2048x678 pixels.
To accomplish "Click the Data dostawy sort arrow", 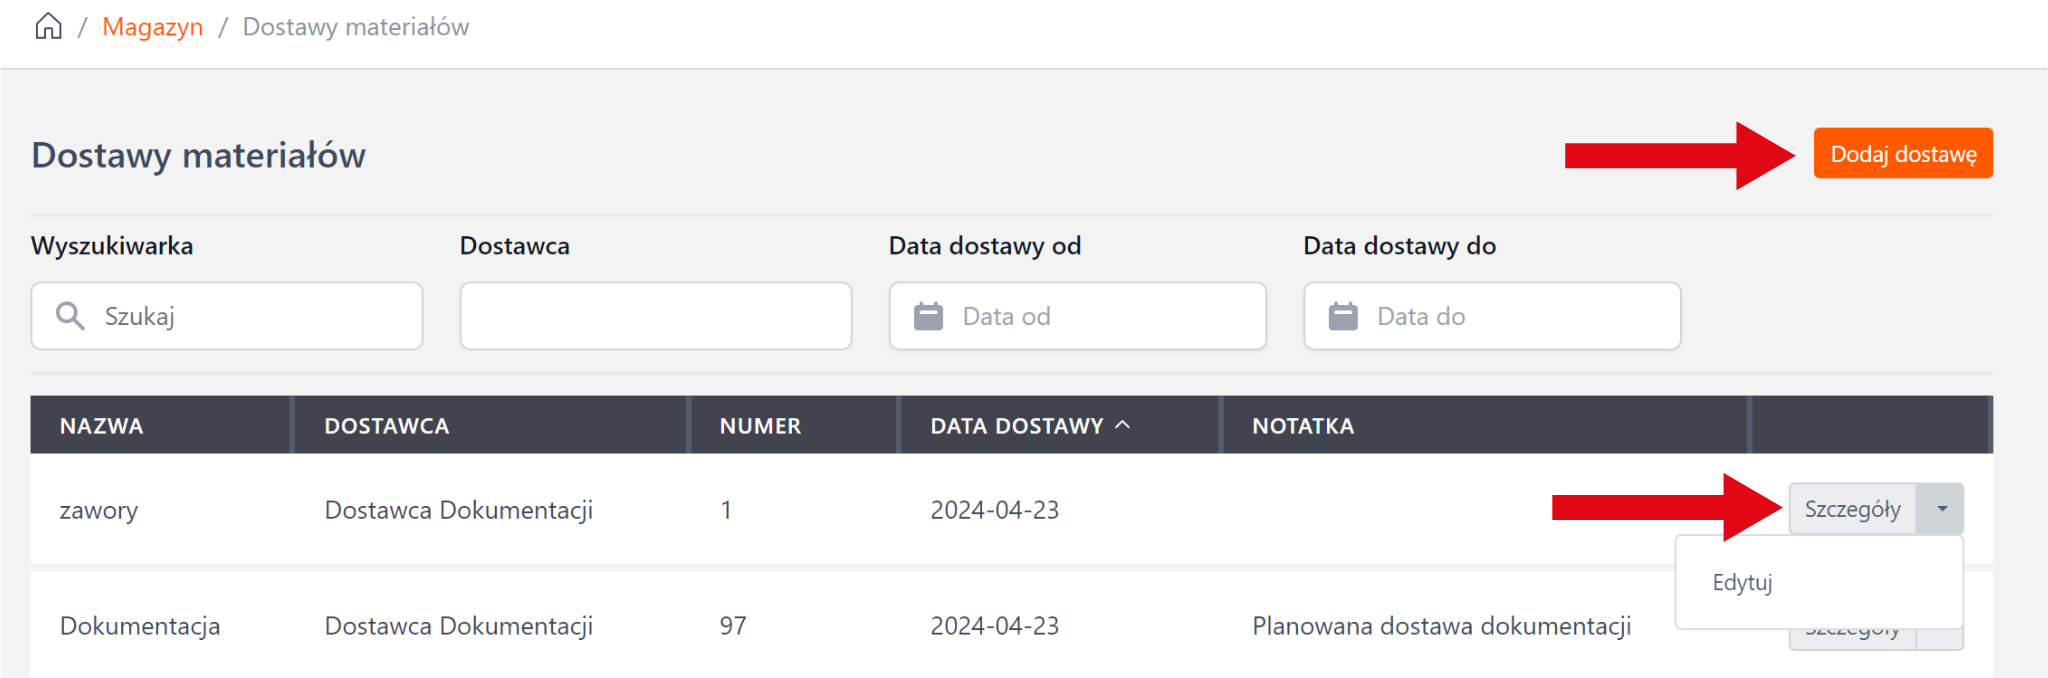I will [1123, 425].
